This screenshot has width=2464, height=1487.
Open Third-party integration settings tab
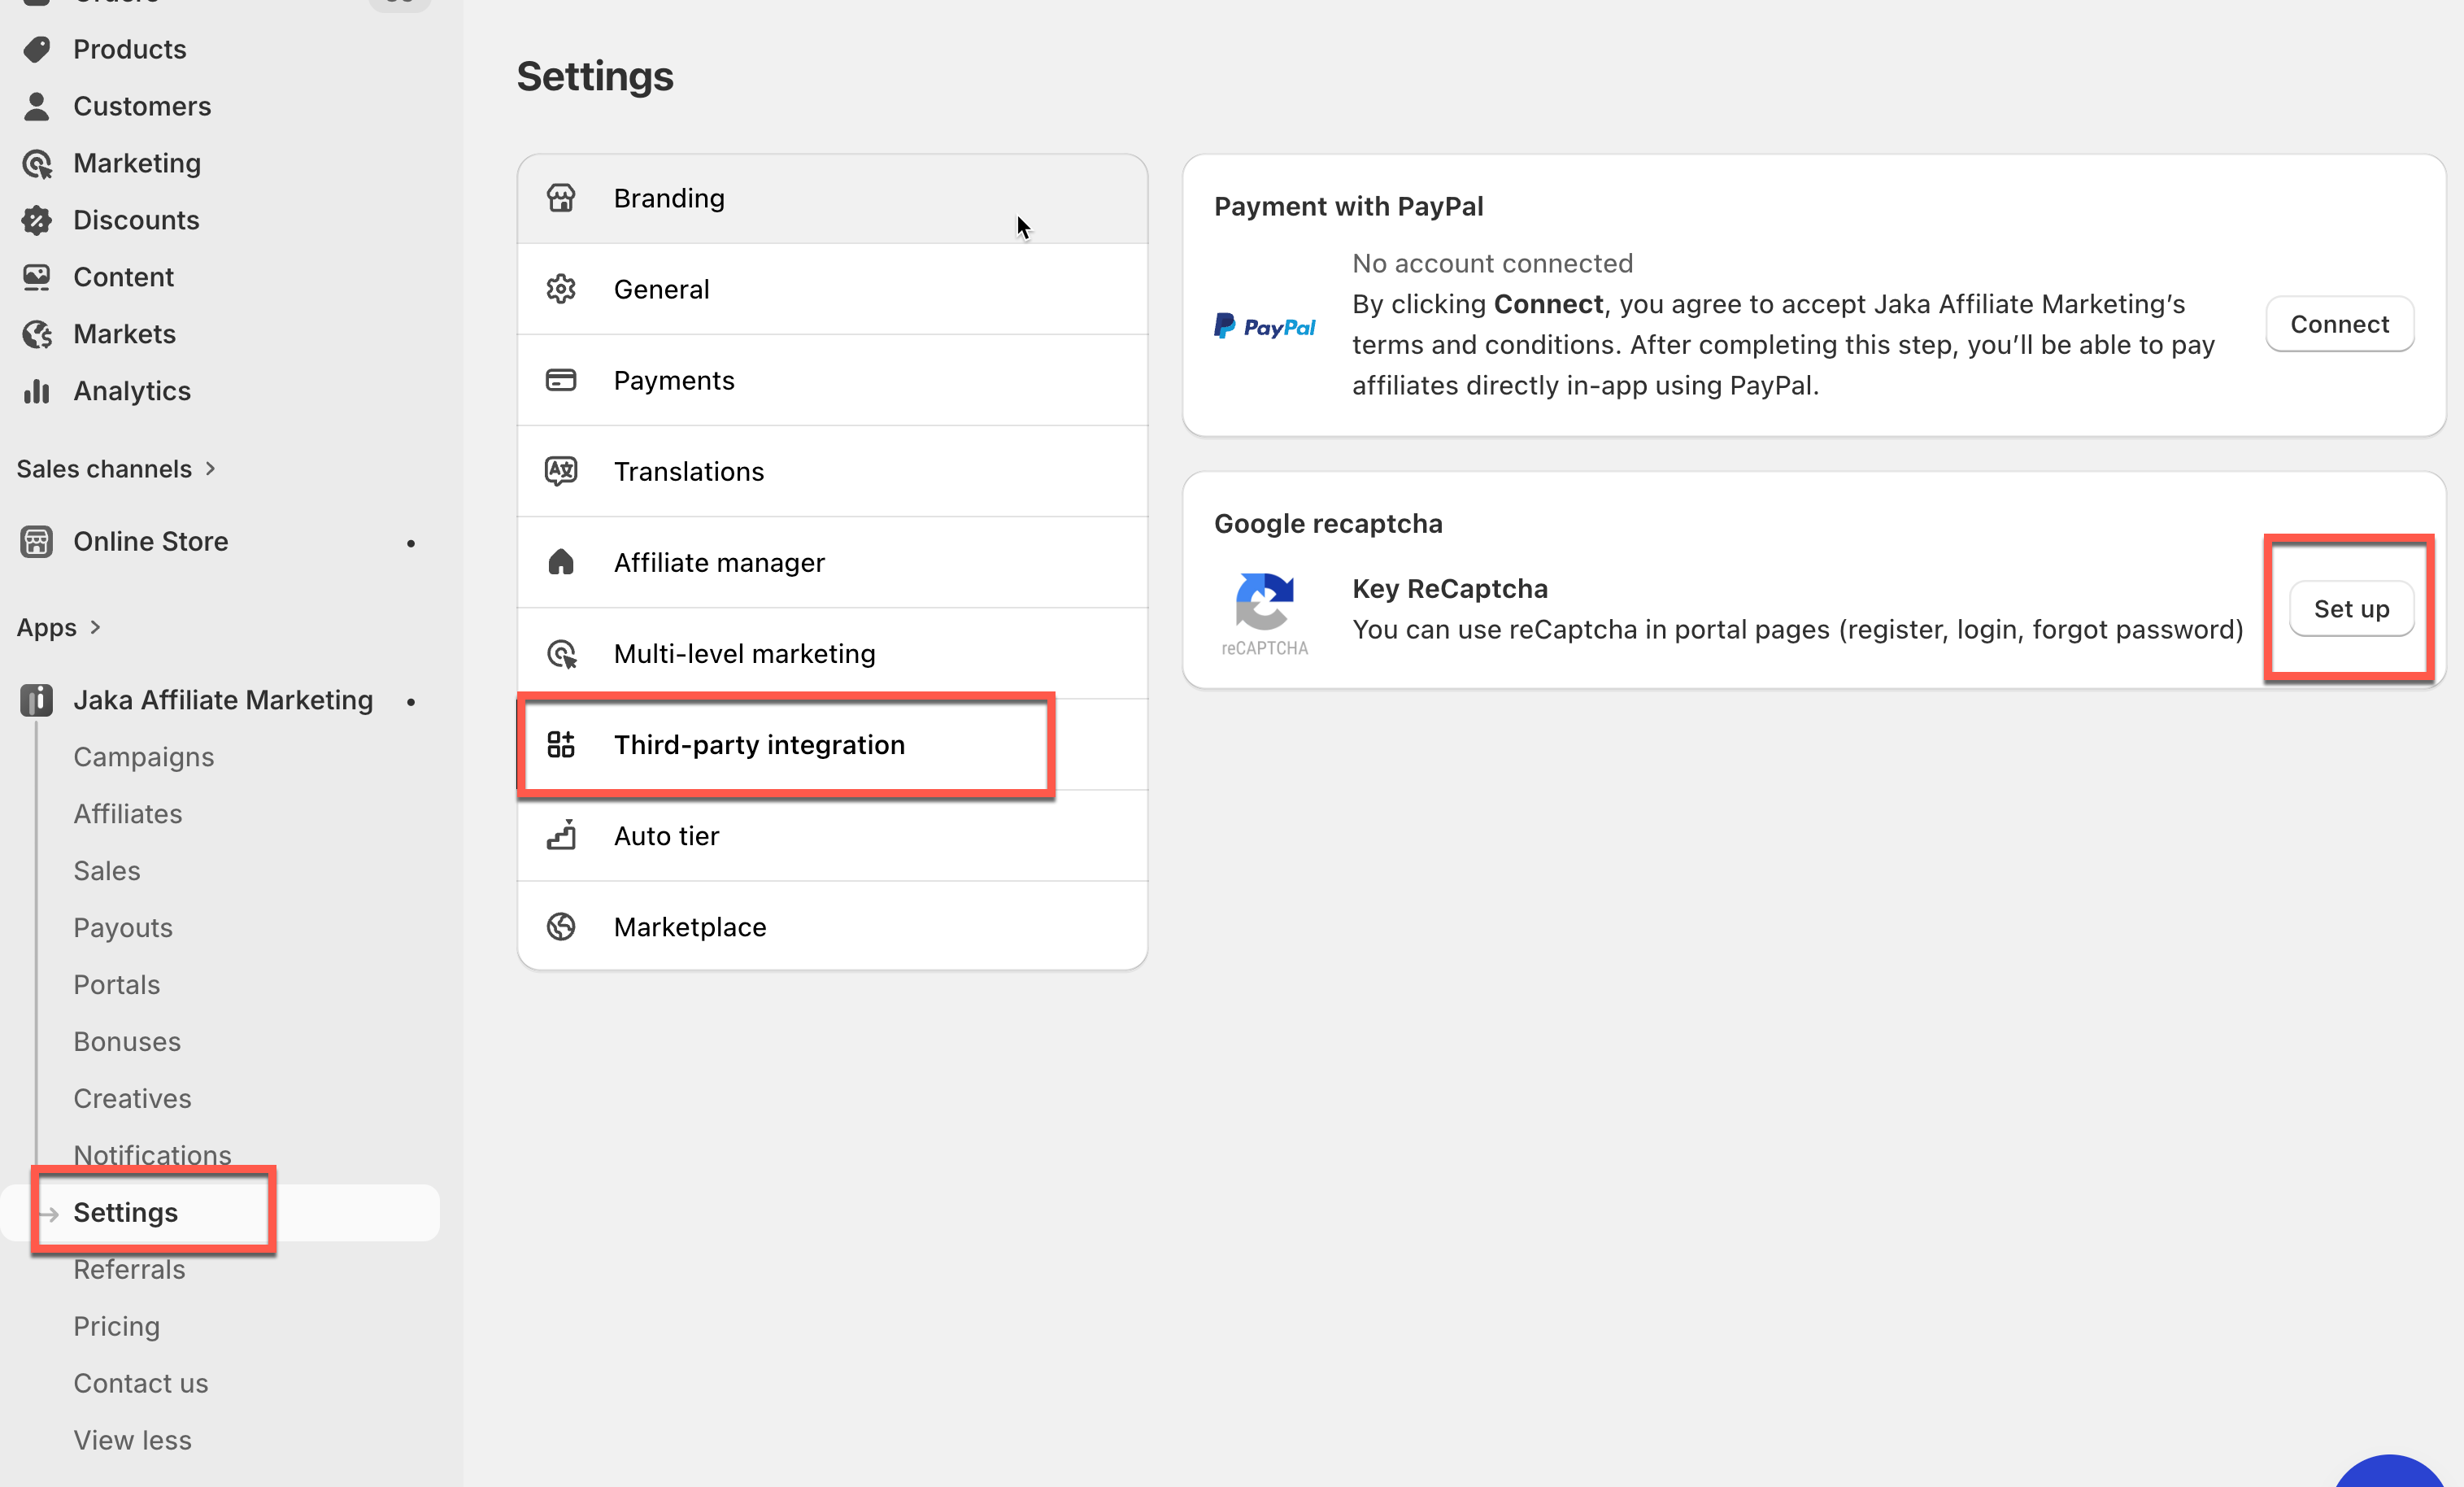pos(758,745)
